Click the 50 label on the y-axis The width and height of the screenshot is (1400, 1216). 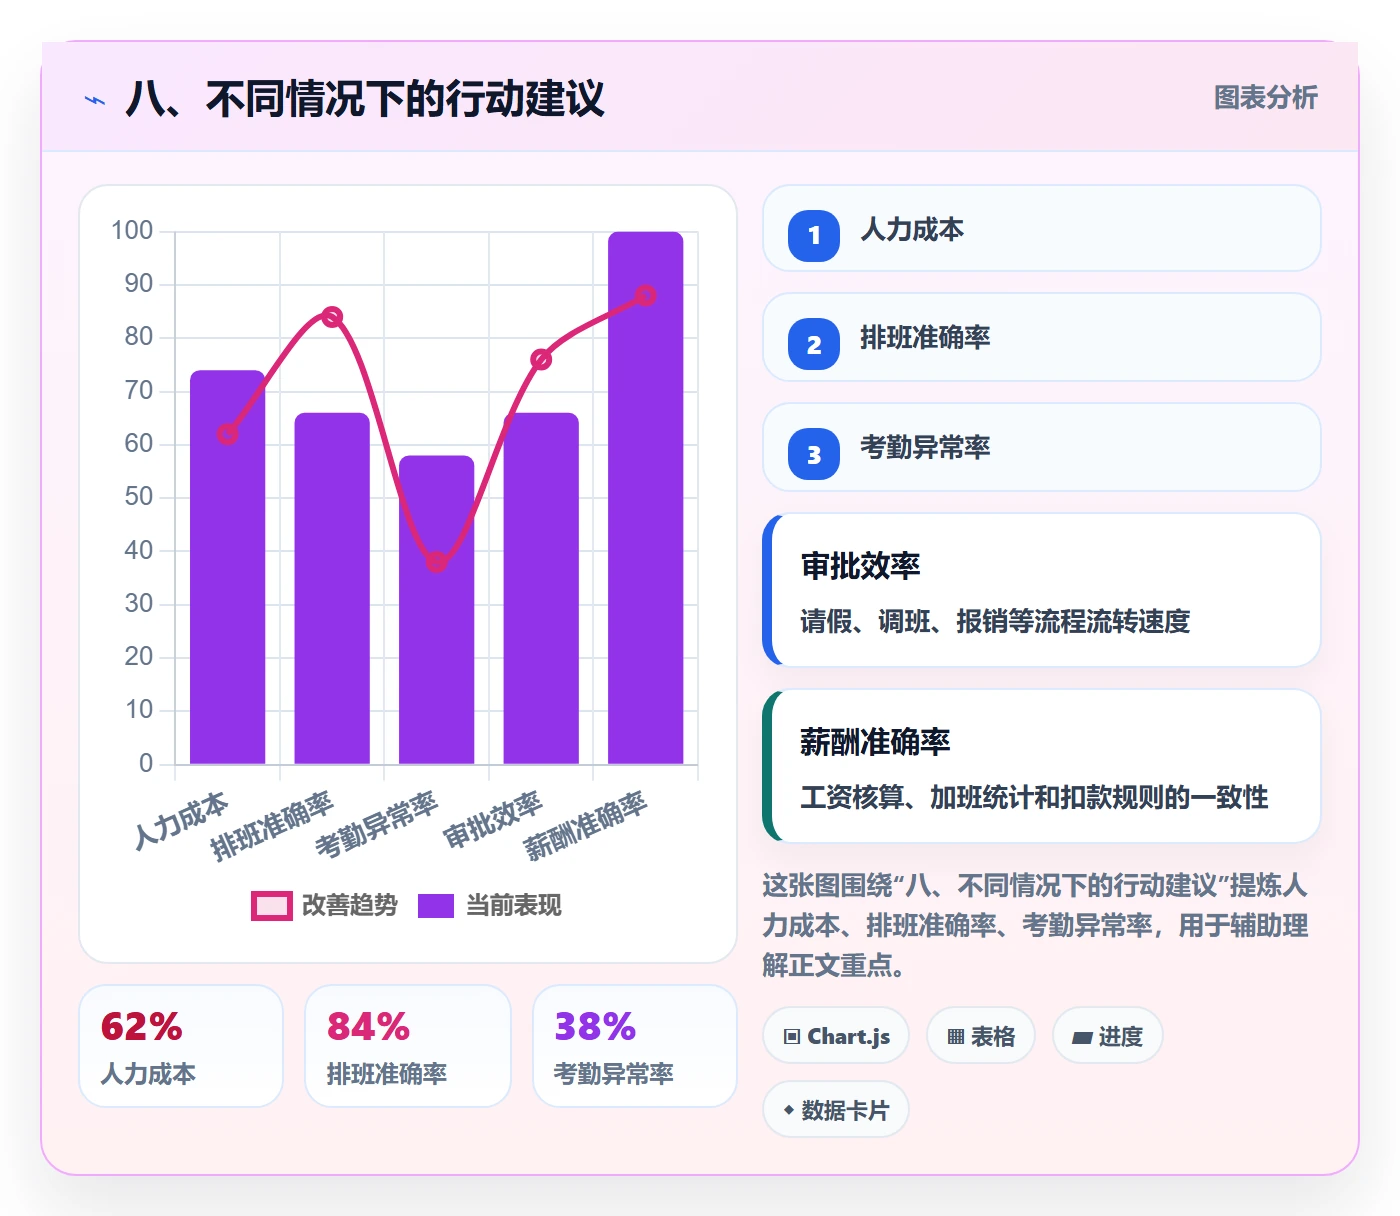click(139, 497)
